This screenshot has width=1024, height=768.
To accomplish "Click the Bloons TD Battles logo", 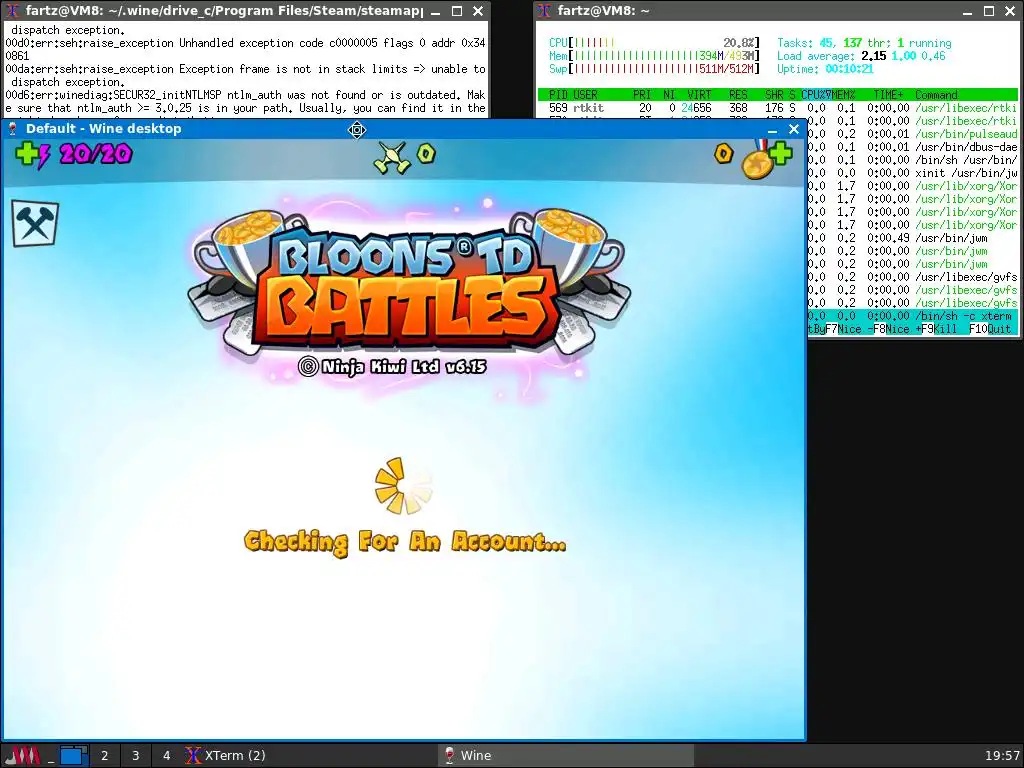I will pos(409,282).
